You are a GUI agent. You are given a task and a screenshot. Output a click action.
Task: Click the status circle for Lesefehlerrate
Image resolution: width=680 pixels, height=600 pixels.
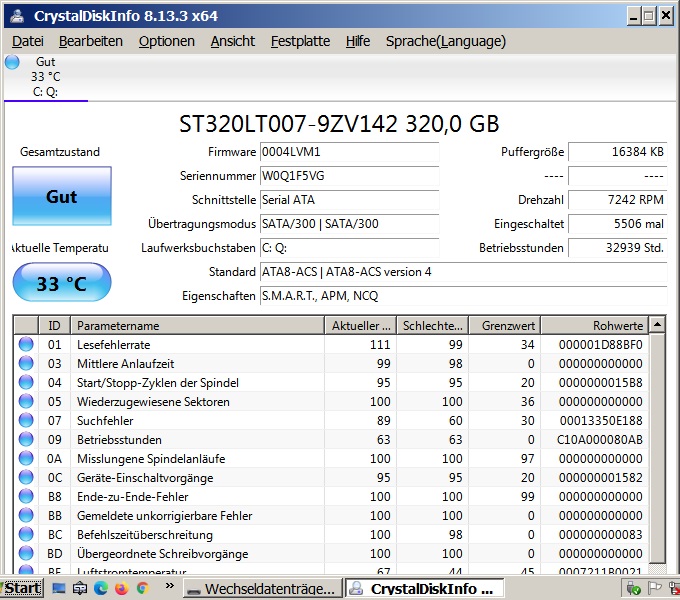pos(26,344)
